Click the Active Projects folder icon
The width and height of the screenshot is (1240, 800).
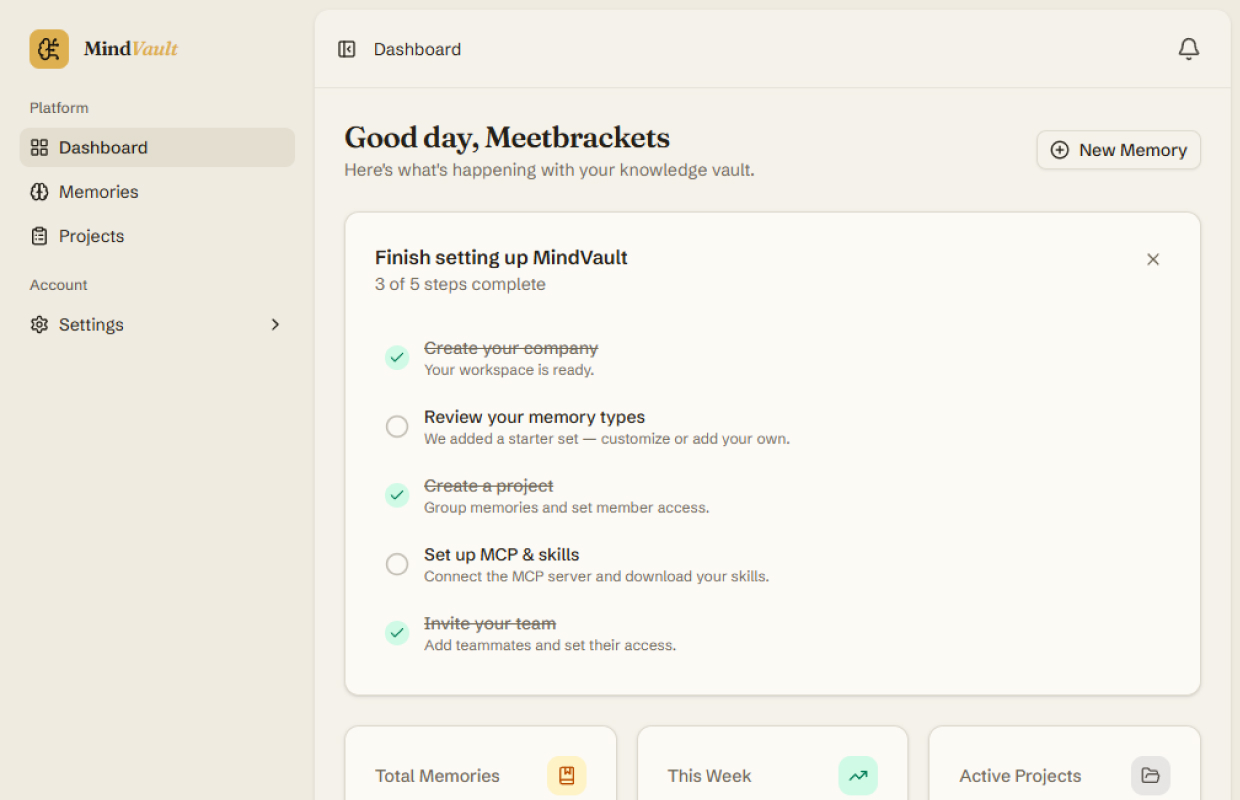click(x=1150, y=776)
